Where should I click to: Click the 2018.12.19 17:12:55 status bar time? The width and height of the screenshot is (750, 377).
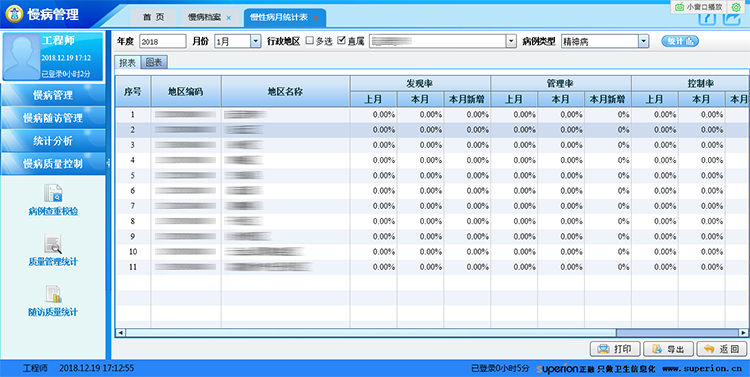tap(97, 368)
